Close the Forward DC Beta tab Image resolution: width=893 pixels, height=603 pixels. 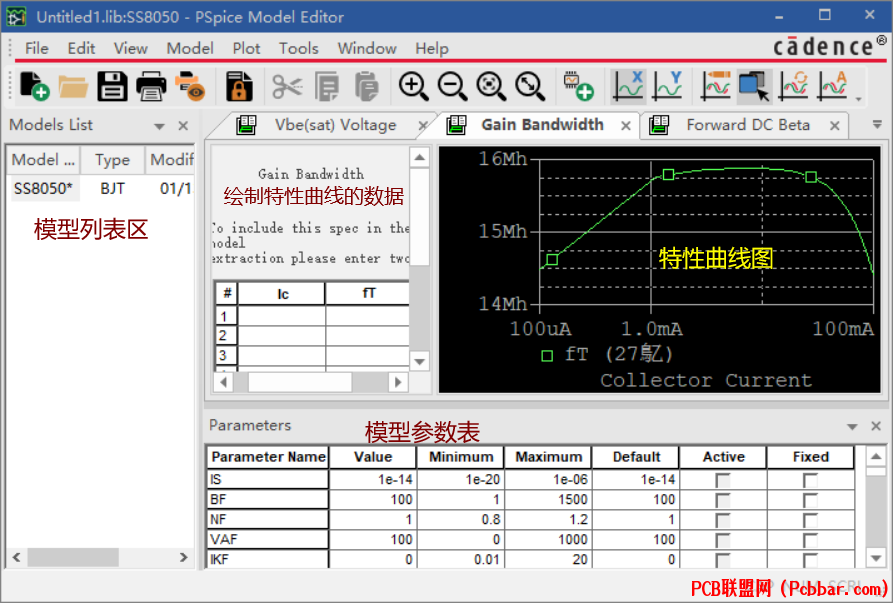click(x=835, y=125)
